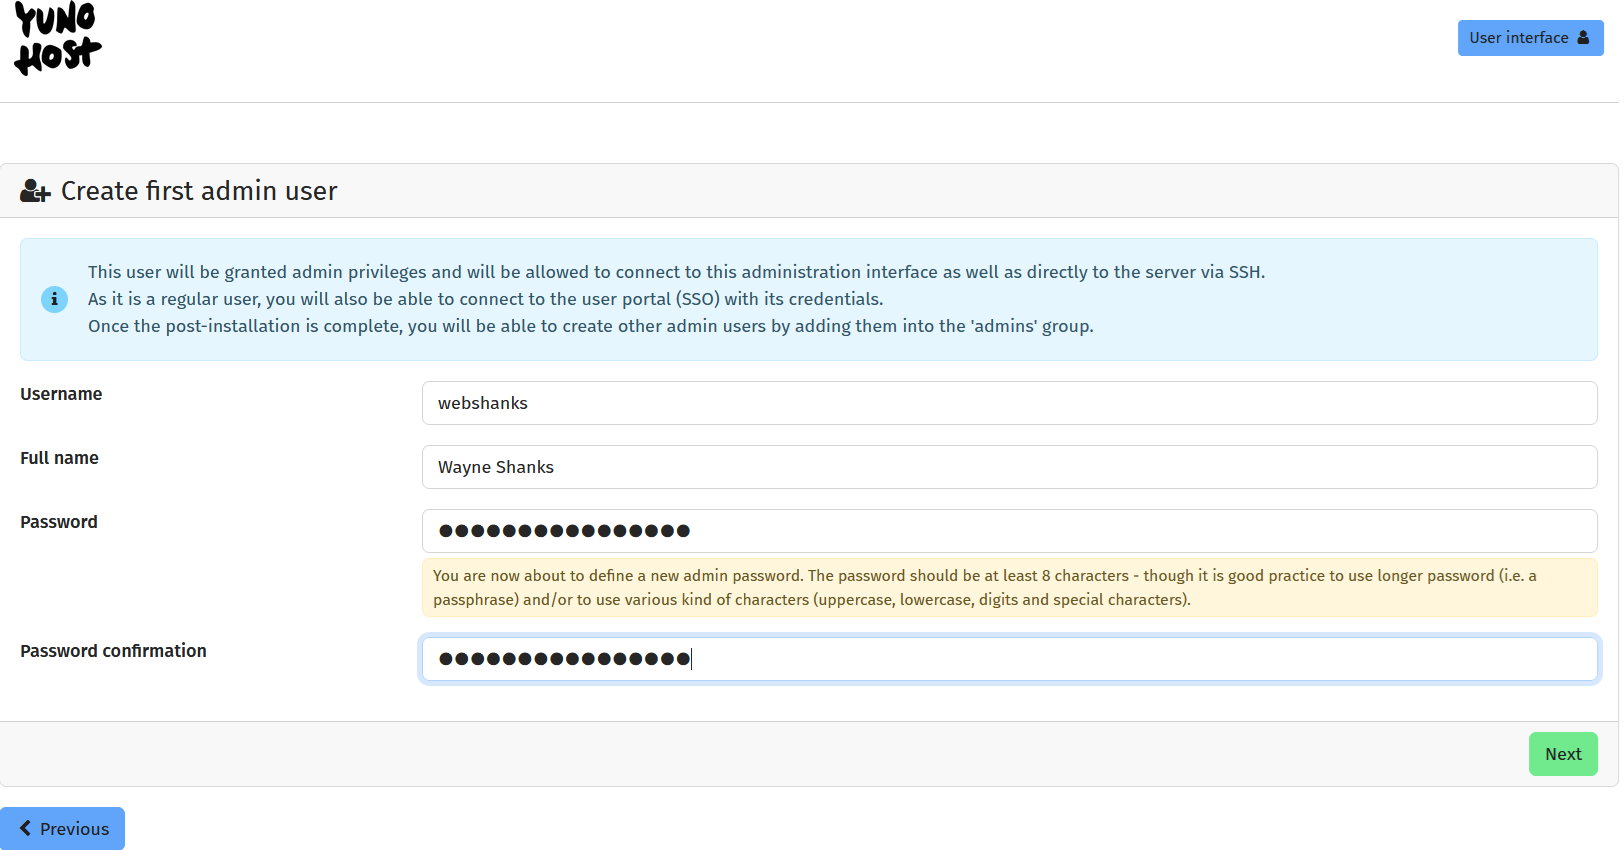
Task: Click the Password label
Action: click(59, 522)
